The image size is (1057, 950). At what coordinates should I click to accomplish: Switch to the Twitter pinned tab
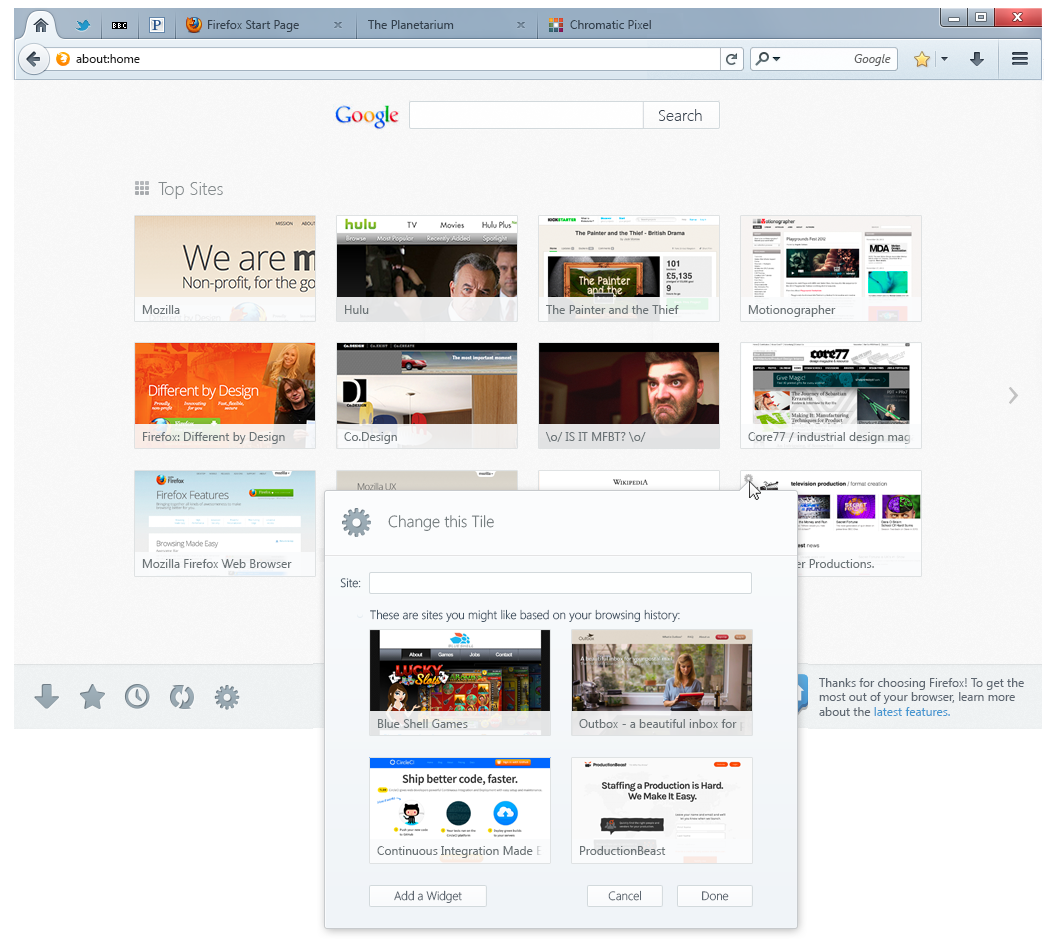pyautogui.click(x=83, y=26)
